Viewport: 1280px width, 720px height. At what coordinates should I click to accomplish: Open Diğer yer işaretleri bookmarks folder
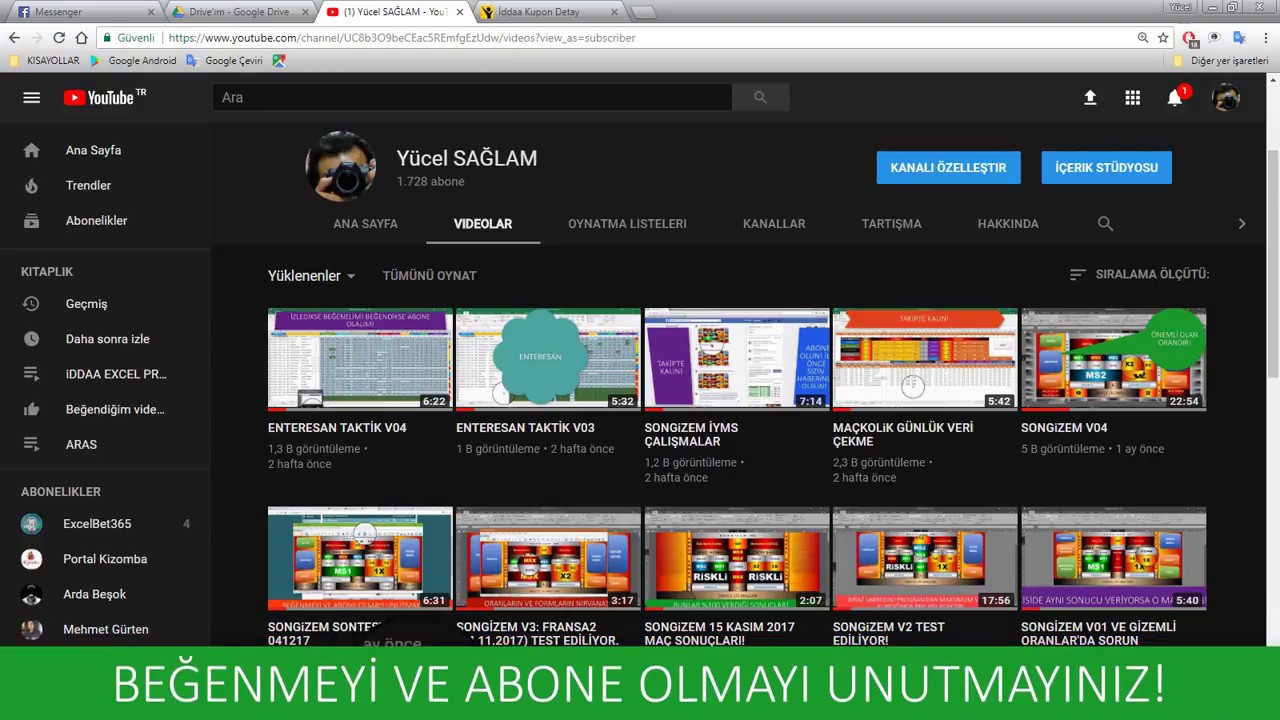coord(1221,61)
